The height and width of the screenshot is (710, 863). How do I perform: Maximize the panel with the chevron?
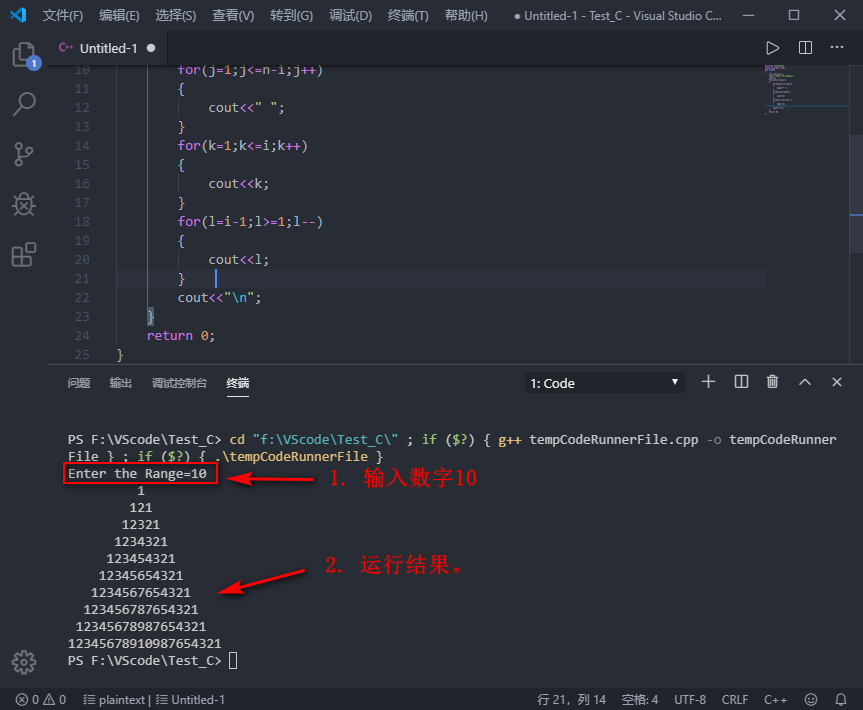tap(804, 382)
